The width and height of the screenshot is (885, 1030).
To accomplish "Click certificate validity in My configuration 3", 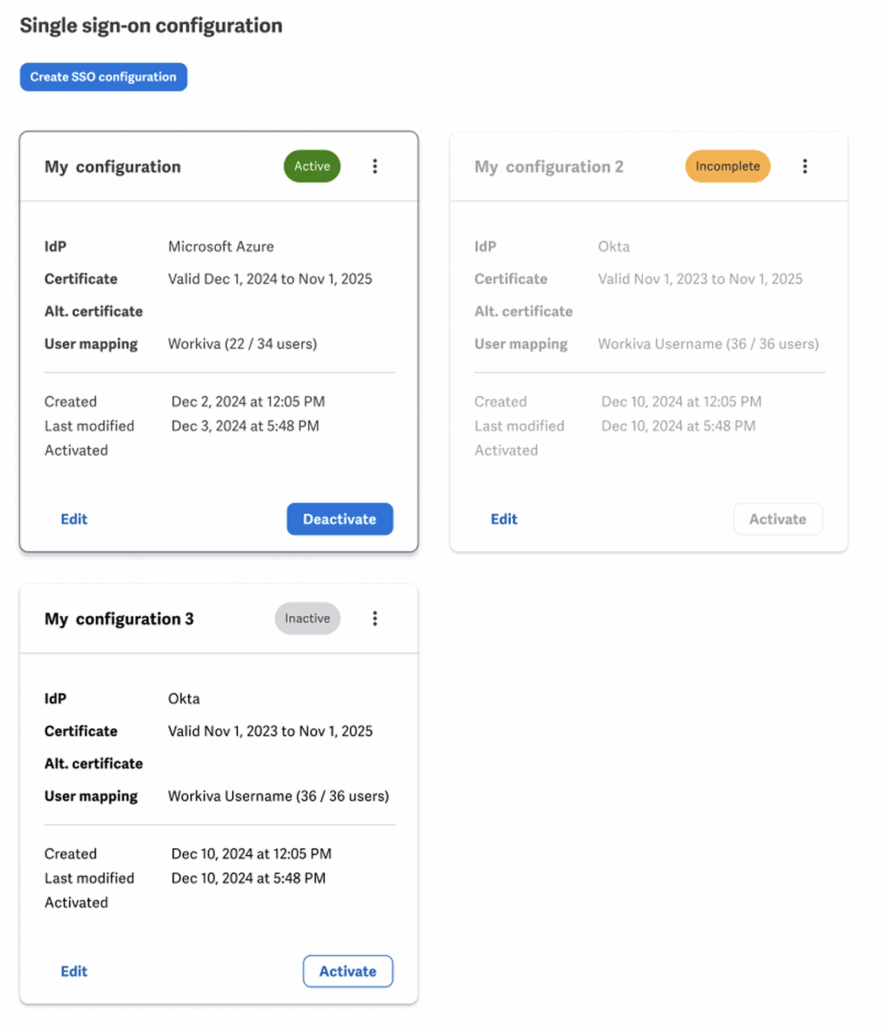I will click(270, 731).
